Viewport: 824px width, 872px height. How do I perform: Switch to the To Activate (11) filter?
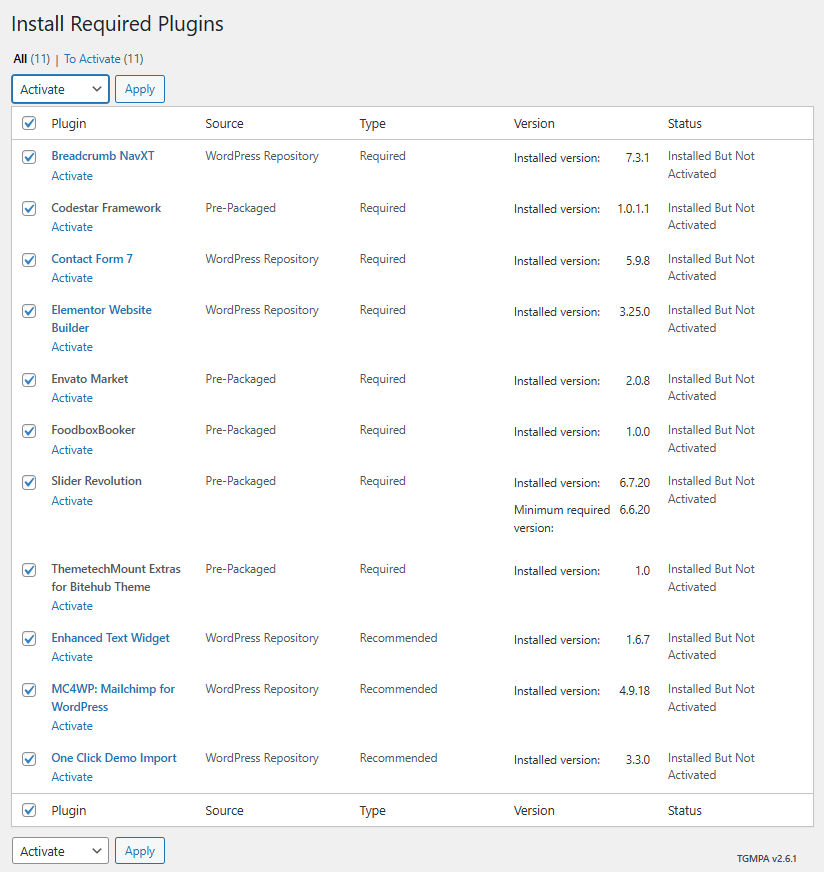coord(103,58)
